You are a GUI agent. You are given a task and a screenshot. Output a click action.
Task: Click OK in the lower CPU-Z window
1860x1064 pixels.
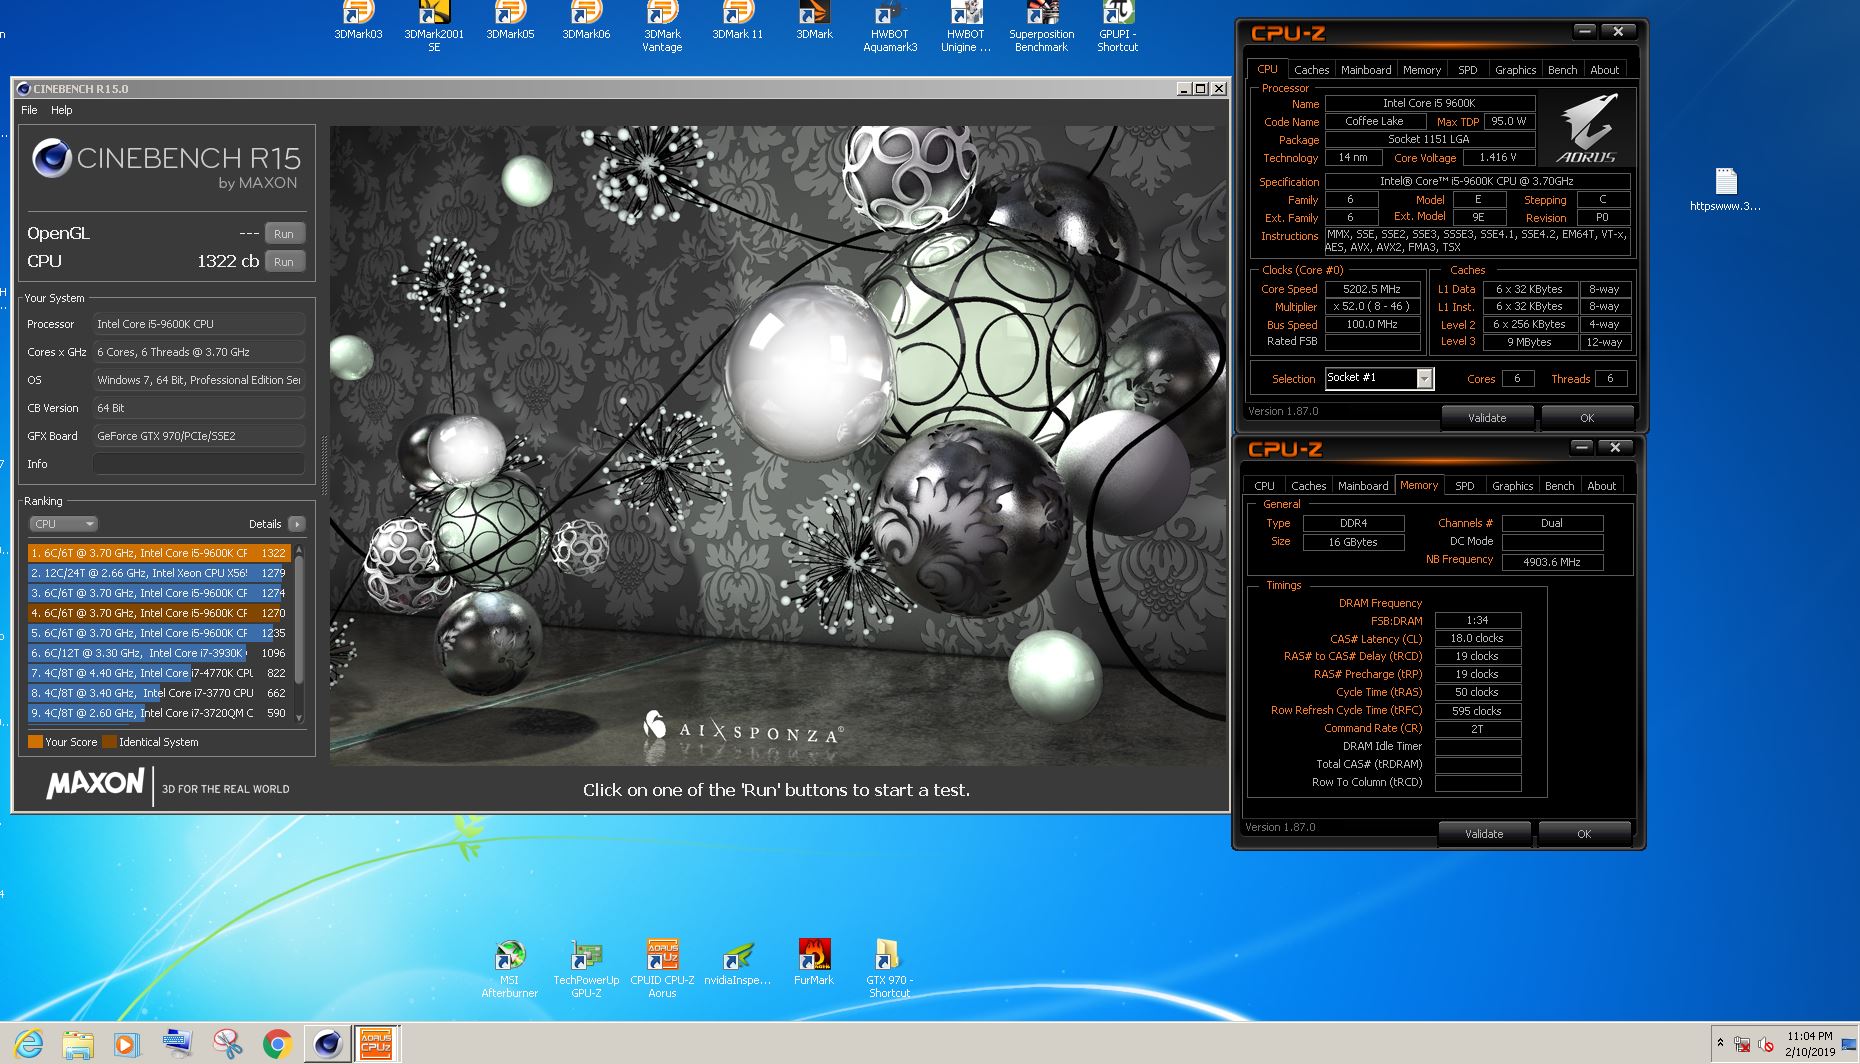1584,834
